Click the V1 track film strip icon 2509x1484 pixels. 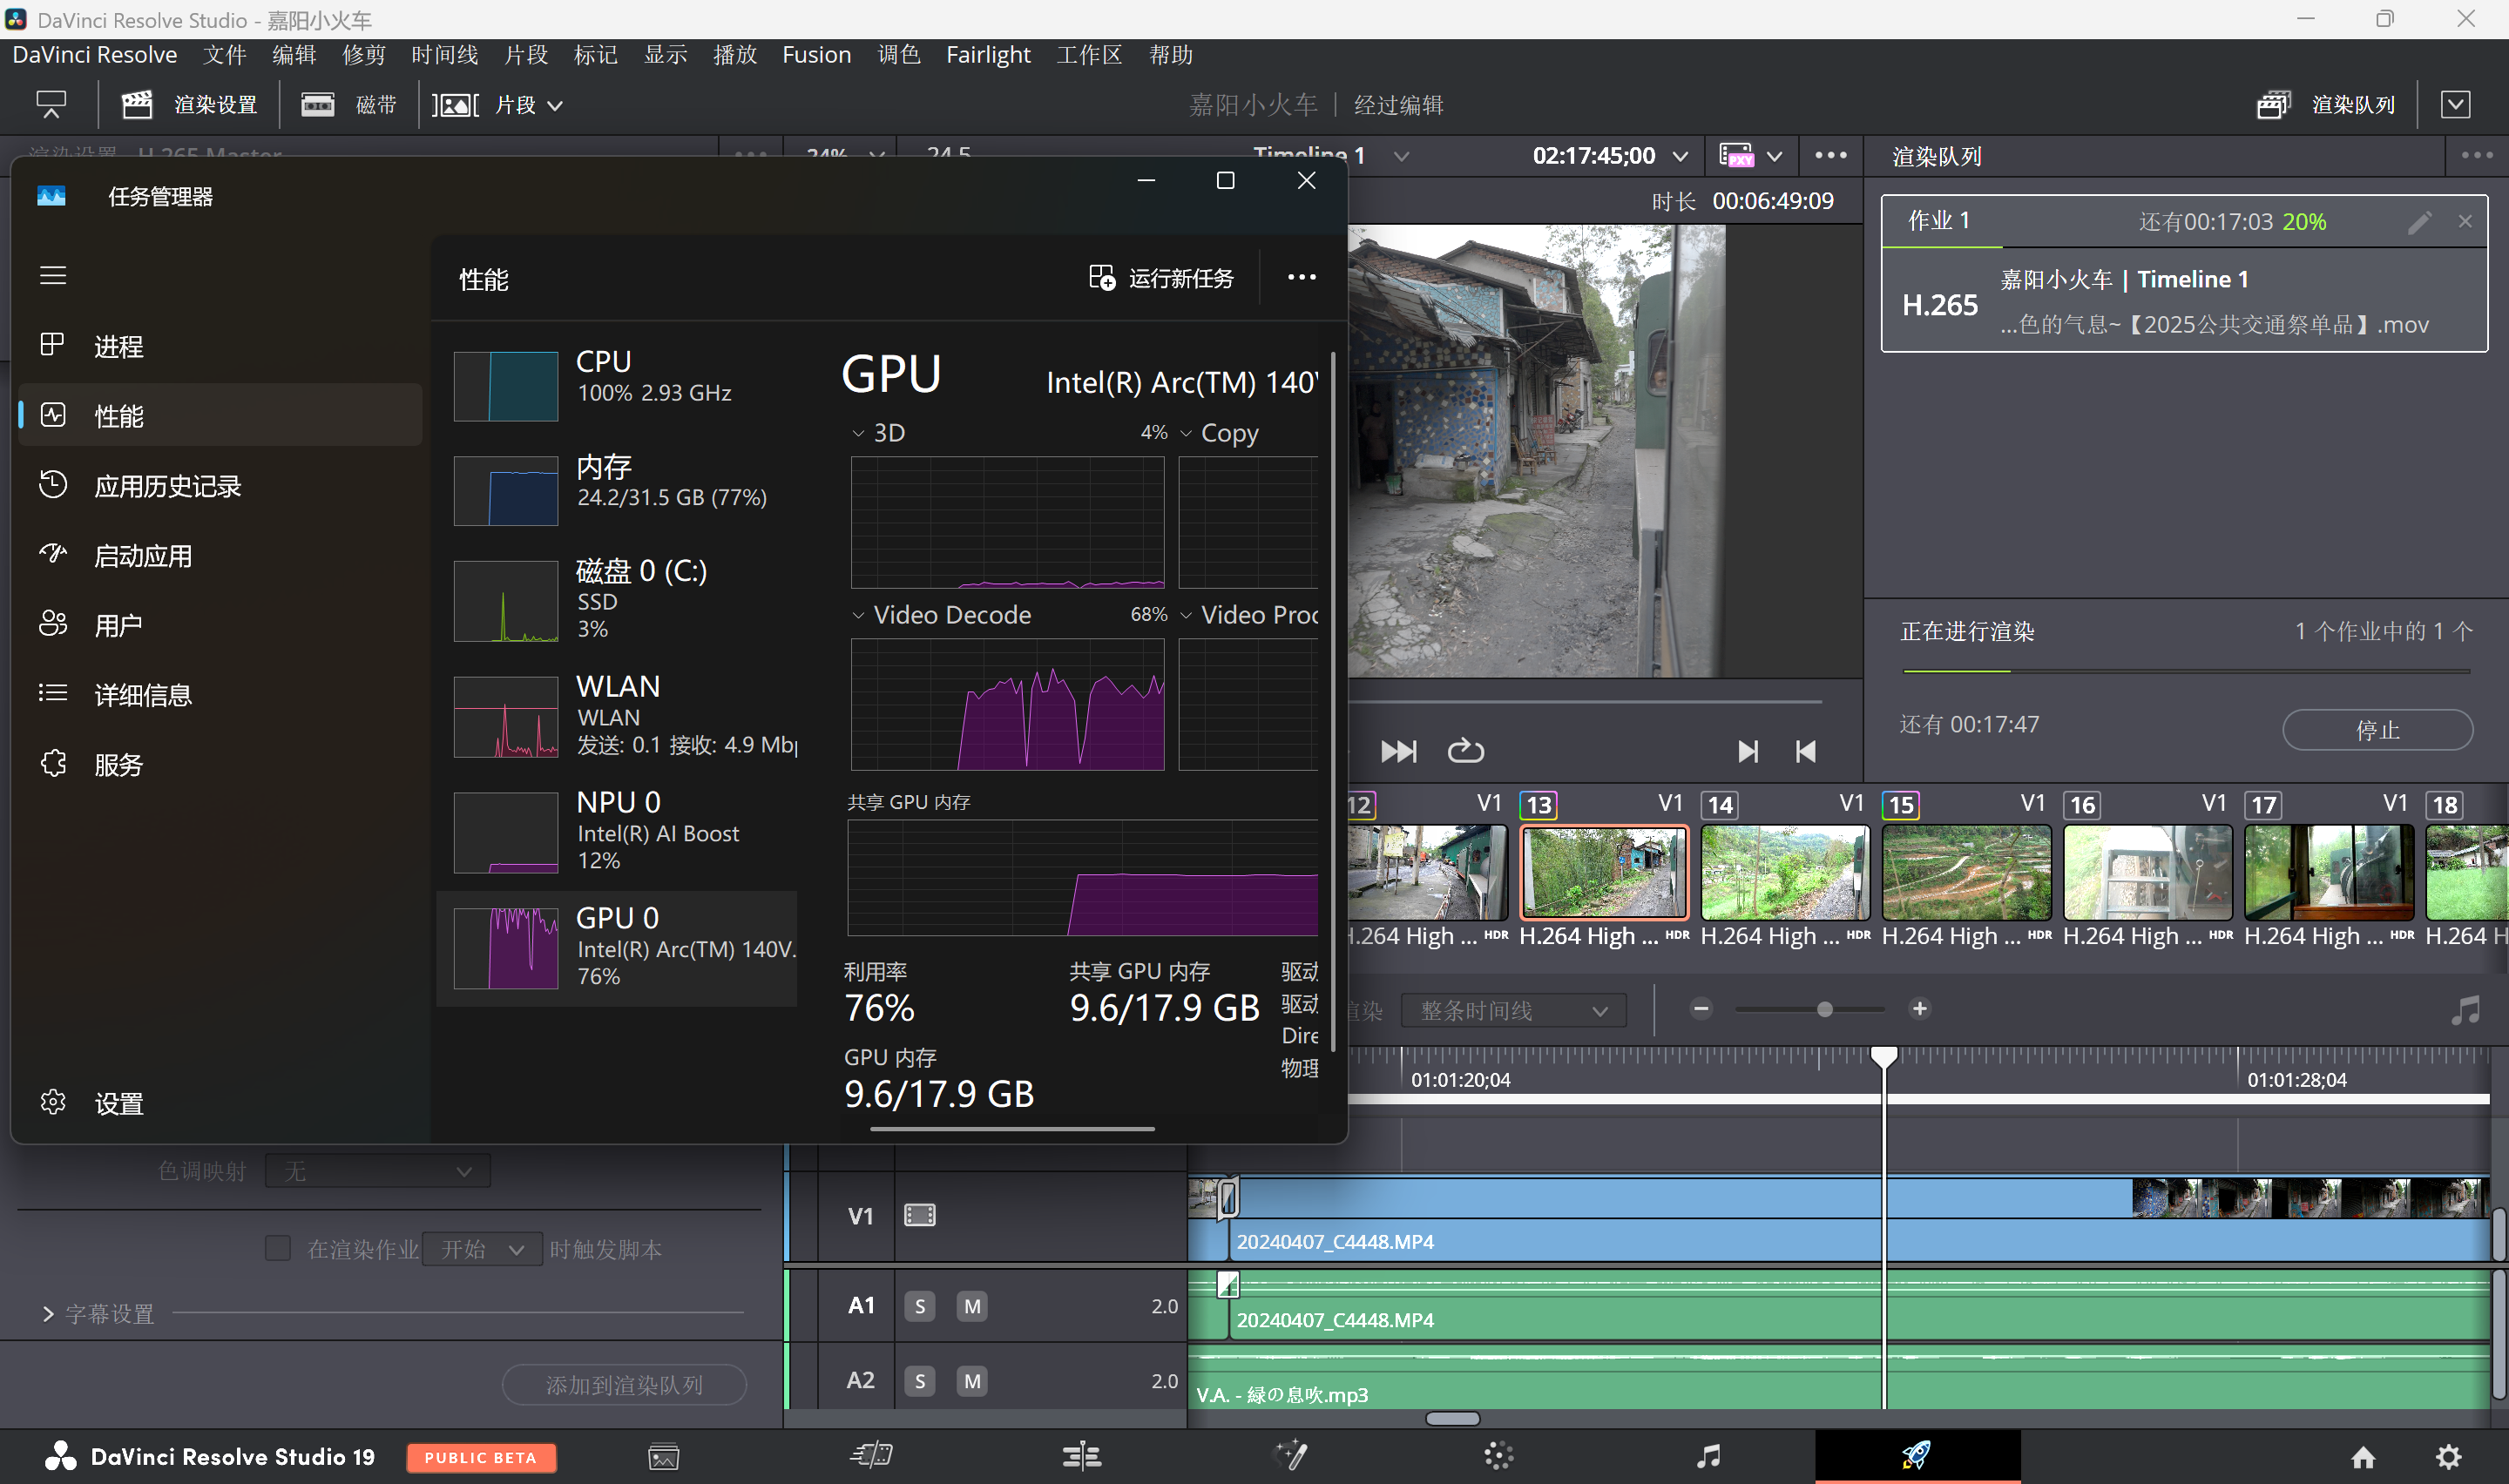(x=919, y=1215)
